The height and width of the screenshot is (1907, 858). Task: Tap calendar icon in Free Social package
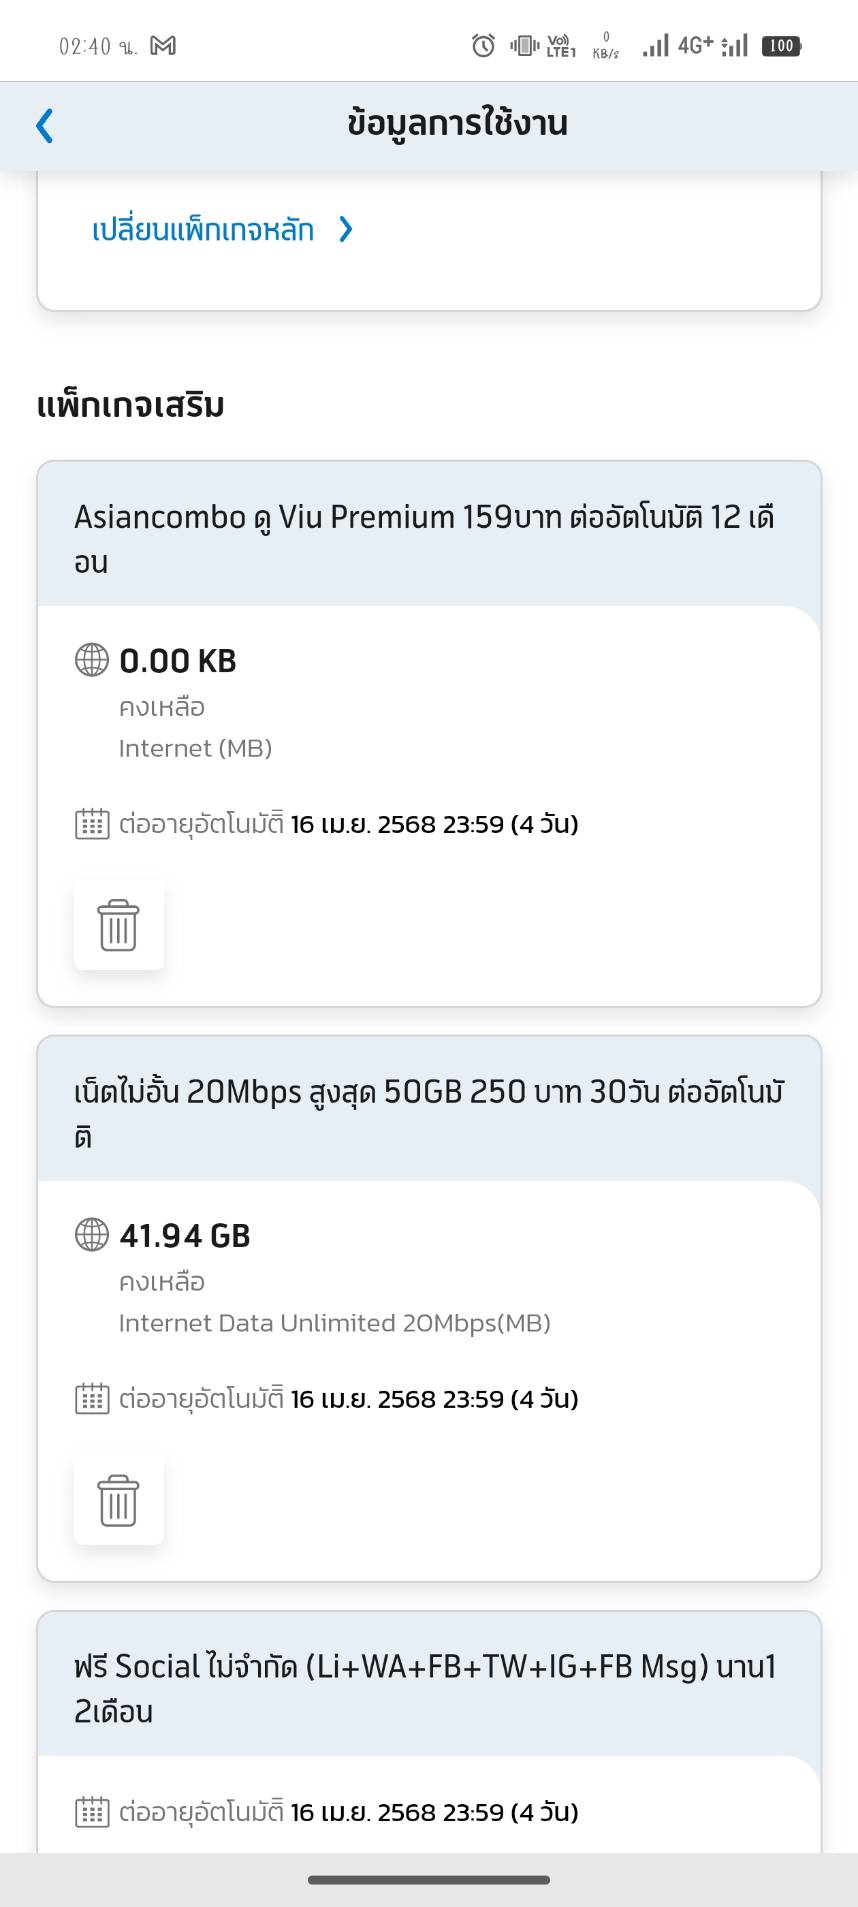92,1812
